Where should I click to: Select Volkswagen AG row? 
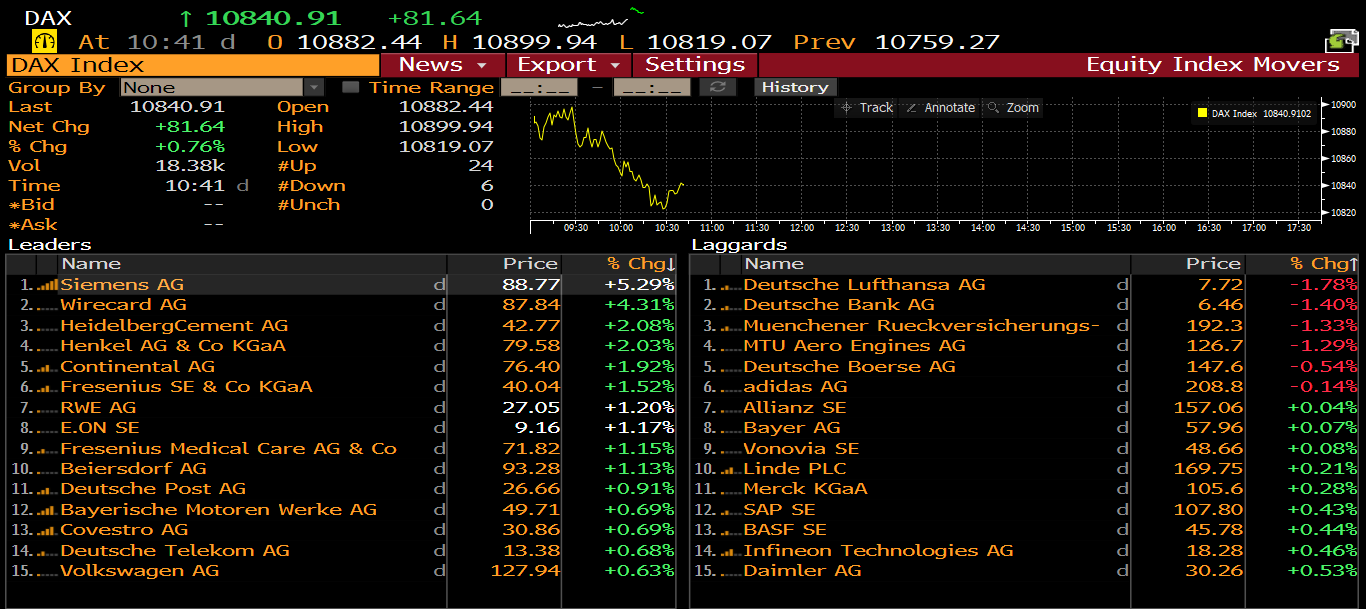coord(340,571)
